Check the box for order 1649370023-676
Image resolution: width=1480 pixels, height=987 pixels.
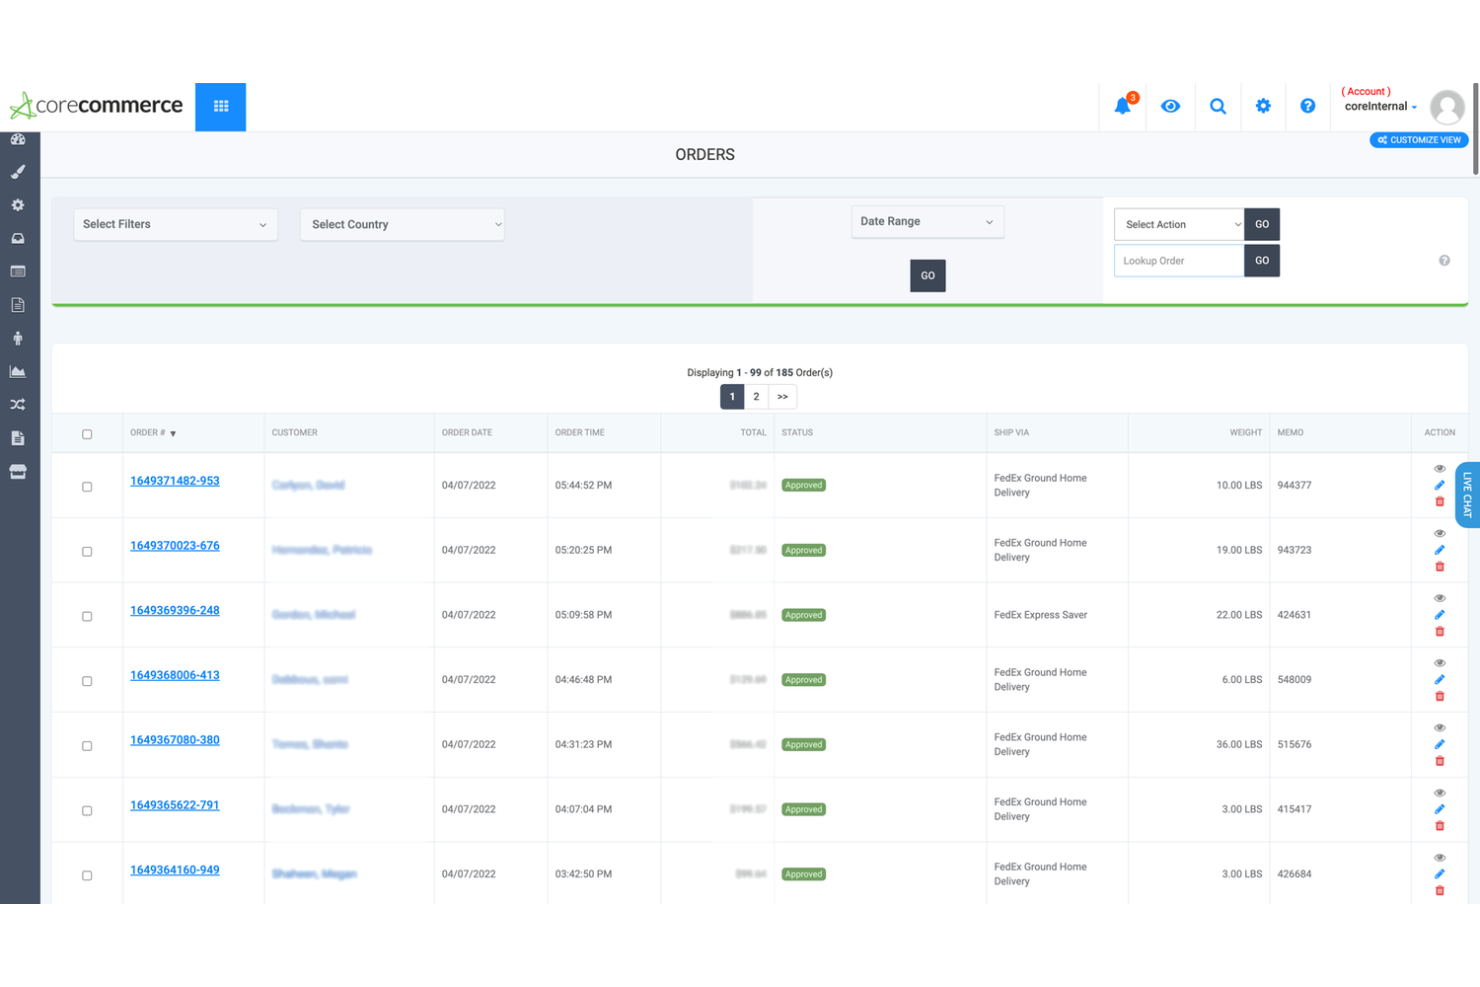tap(87, 552)
